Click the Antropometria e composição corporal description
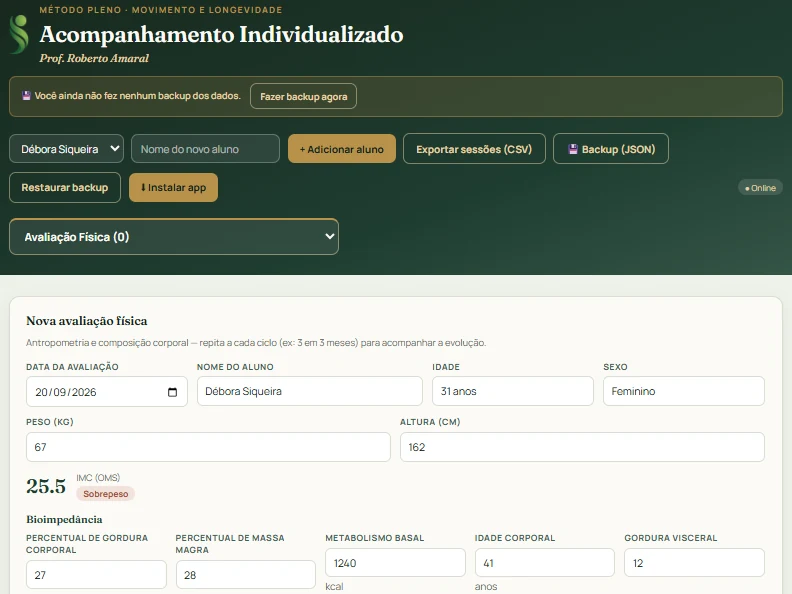 [256, 342]
